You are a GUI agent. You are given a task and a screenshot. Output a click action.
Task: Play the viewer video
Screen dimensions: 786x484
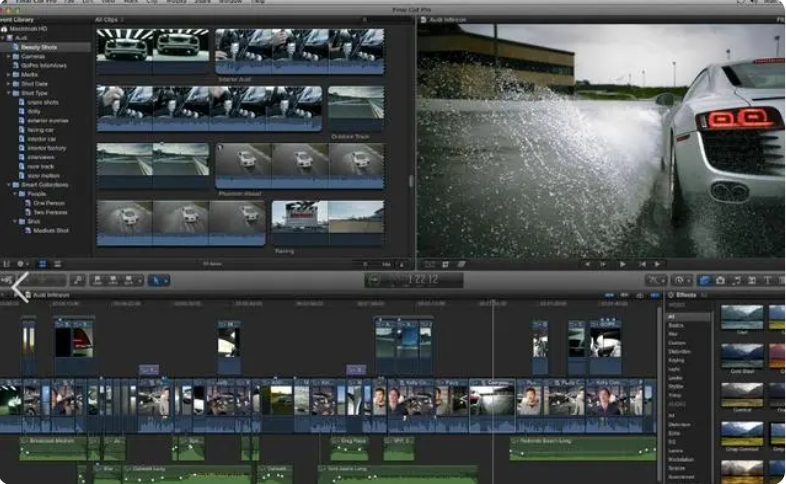pyautogui.click(x=622, y=264)
